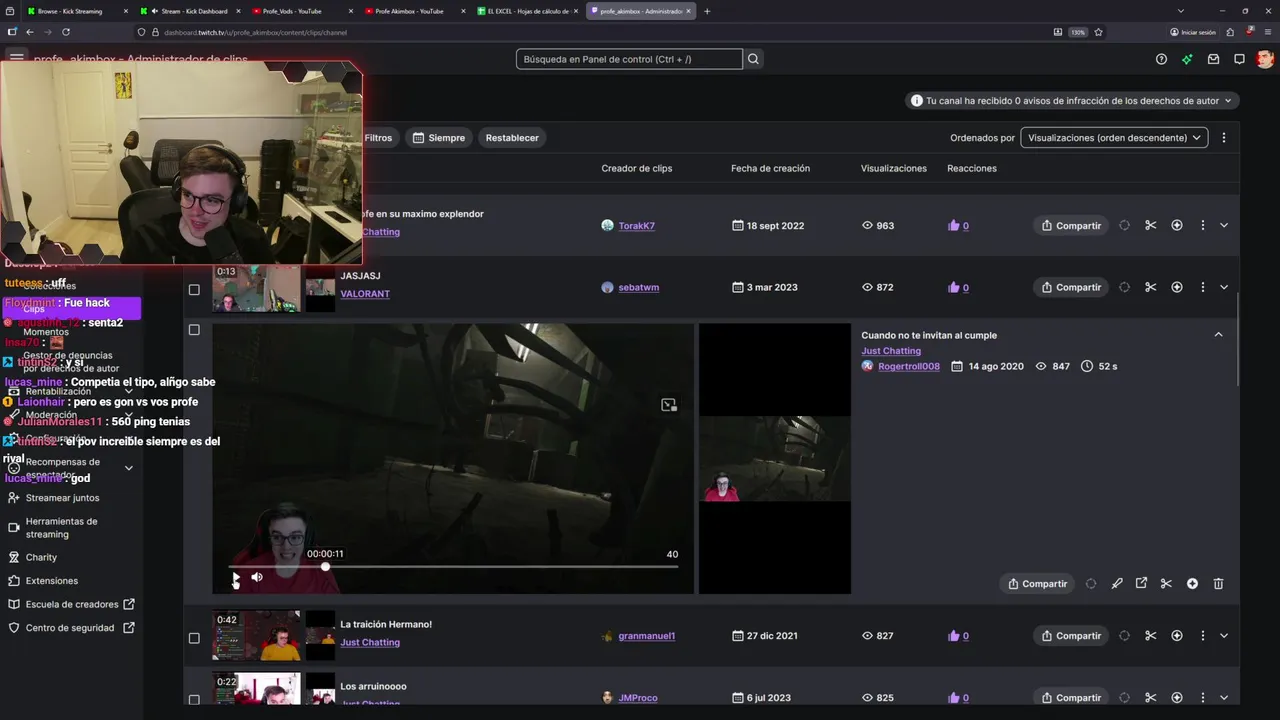Switch to Stream - Kick Dashboard tab

click(x=190, y=11)
